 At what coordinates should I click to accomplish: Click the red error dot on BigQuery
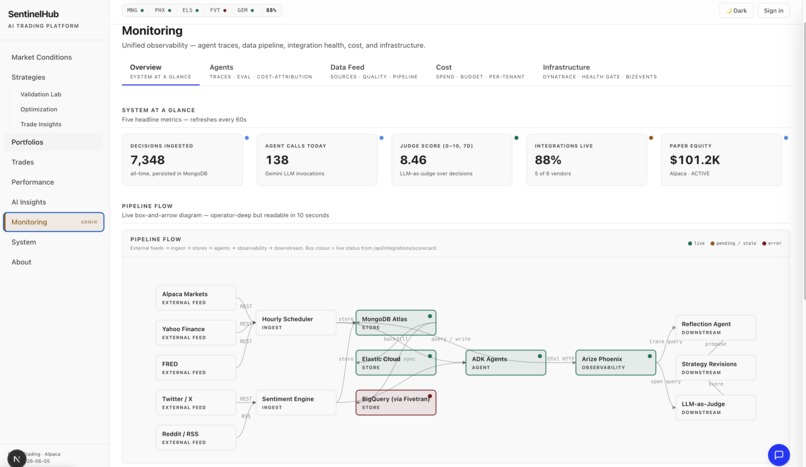[430, 396]
